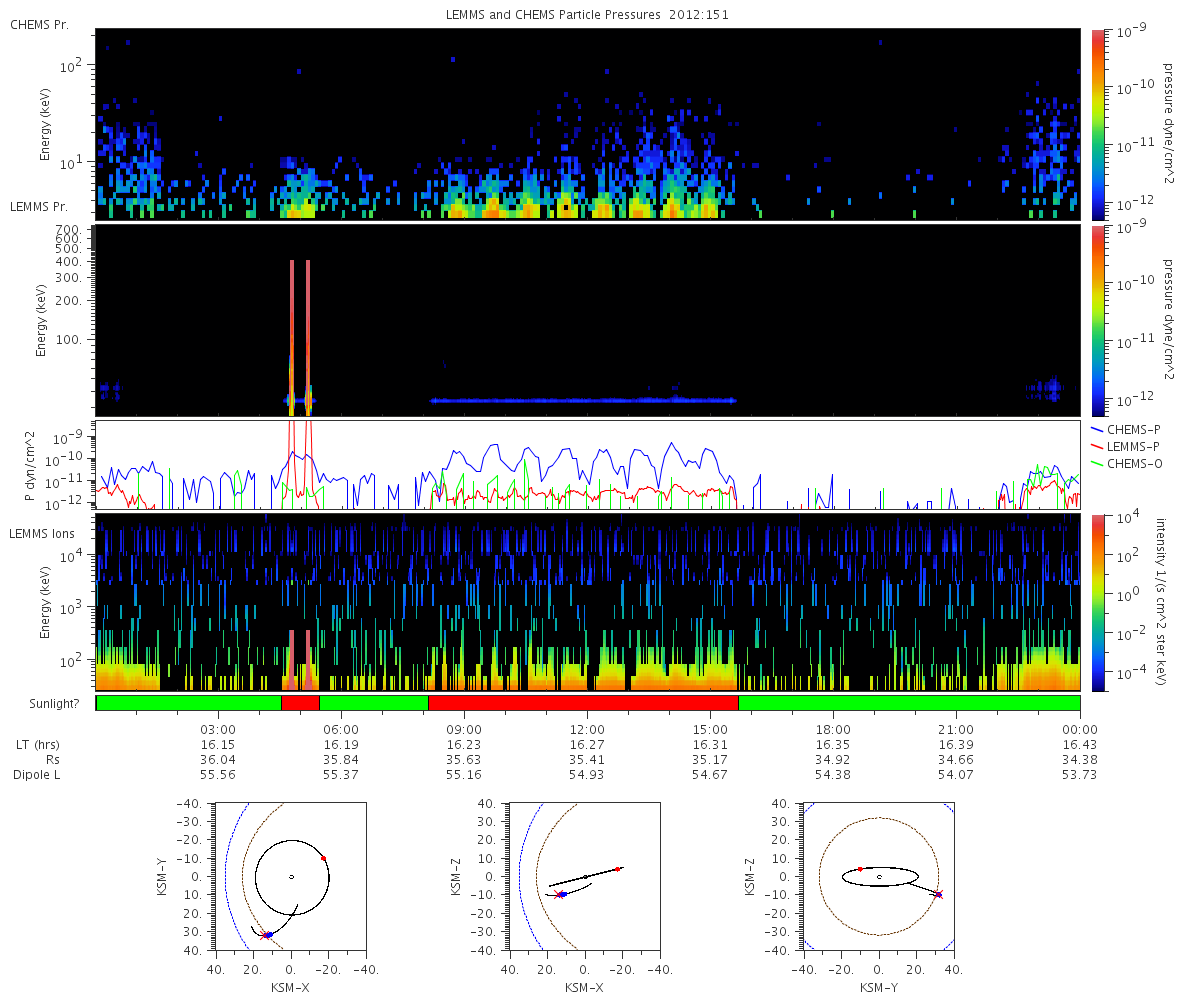This screenshot has height=1000, width=1200.
Task: Click the intensity color bar beside LEMMS Ions panel
Action: [x=1098, y=603]
